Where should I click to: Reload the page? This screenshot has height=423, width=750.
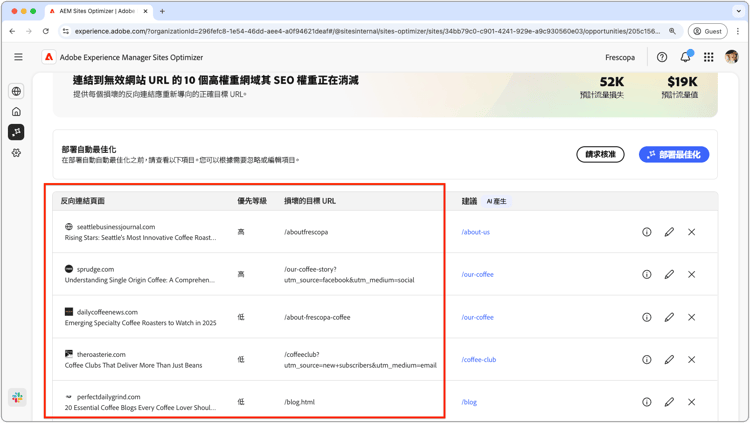(45, 31)
